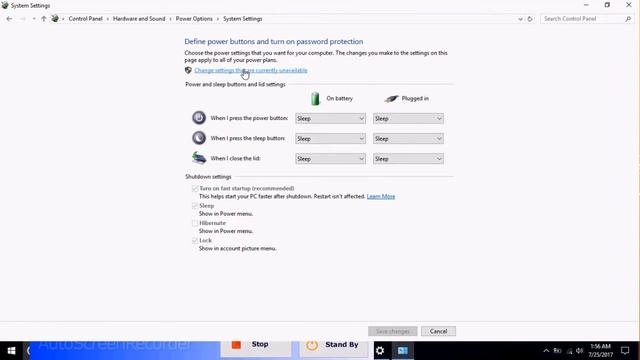Screen dimensions: 640x360
Task: Open power button On battery dropdown
Action: click(330, 118)
